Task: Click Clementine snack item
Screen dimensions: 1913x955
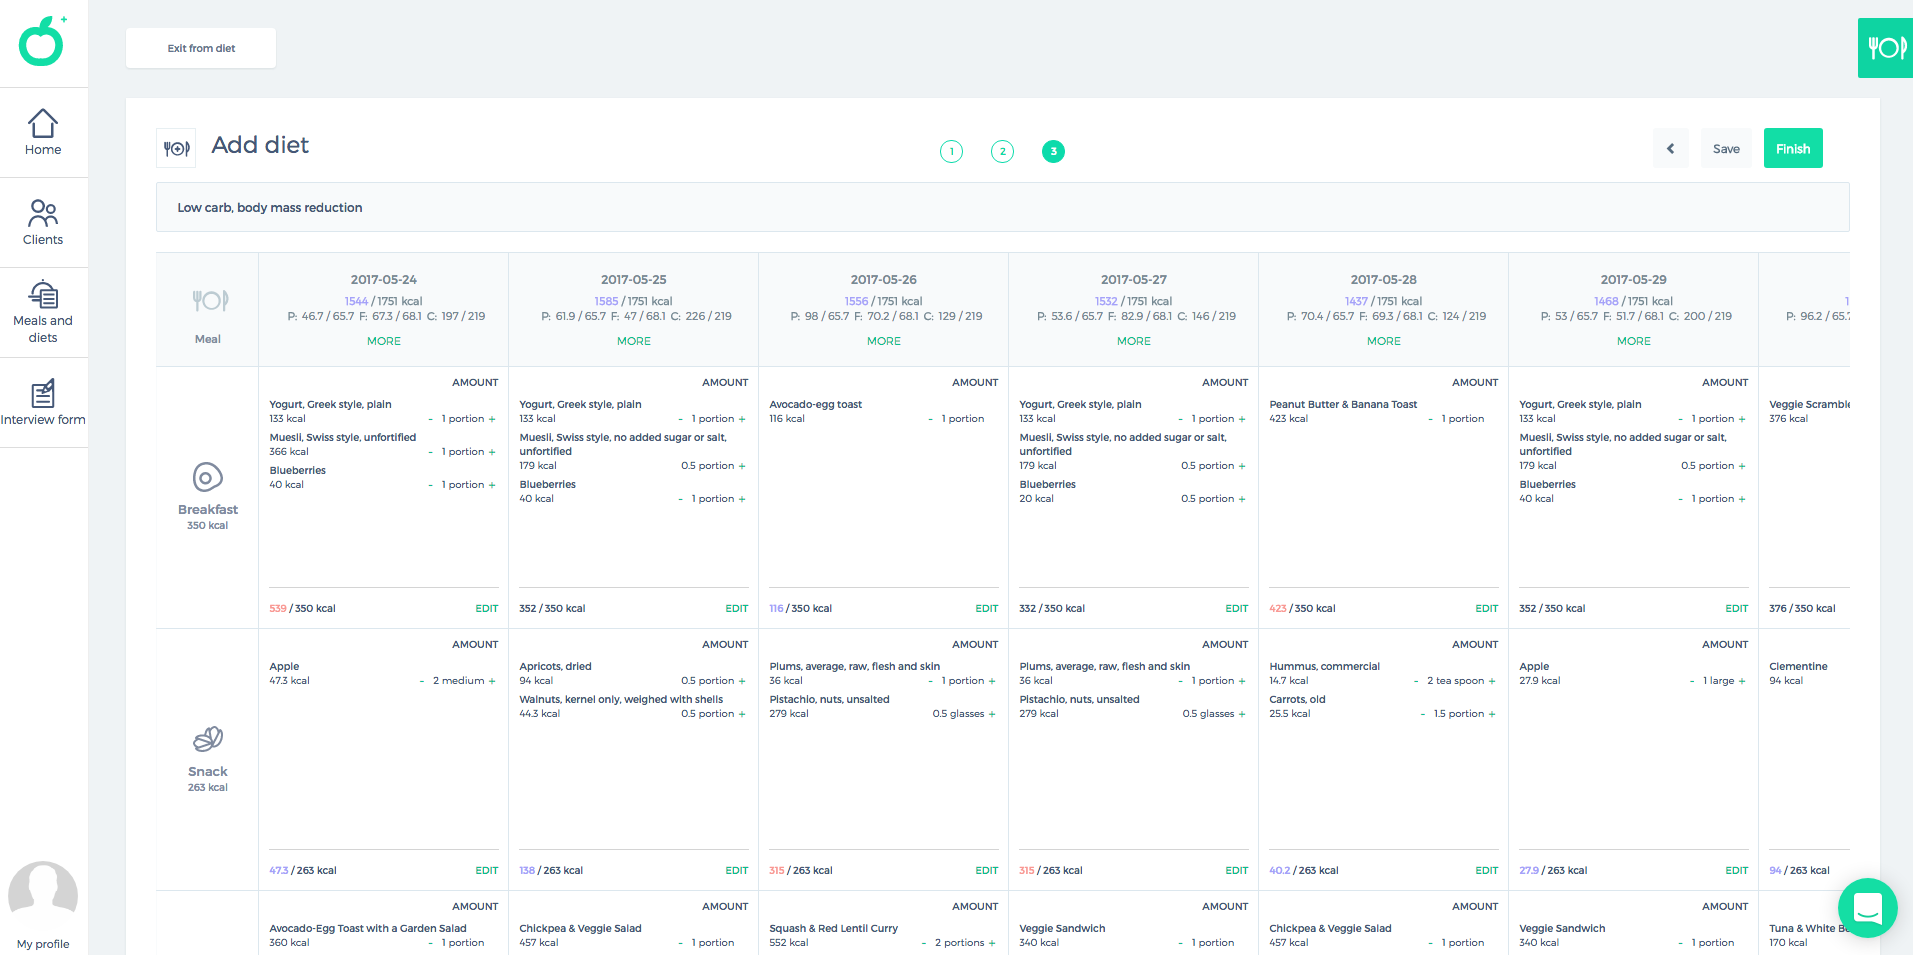Action: click(x=1798, y=667)
